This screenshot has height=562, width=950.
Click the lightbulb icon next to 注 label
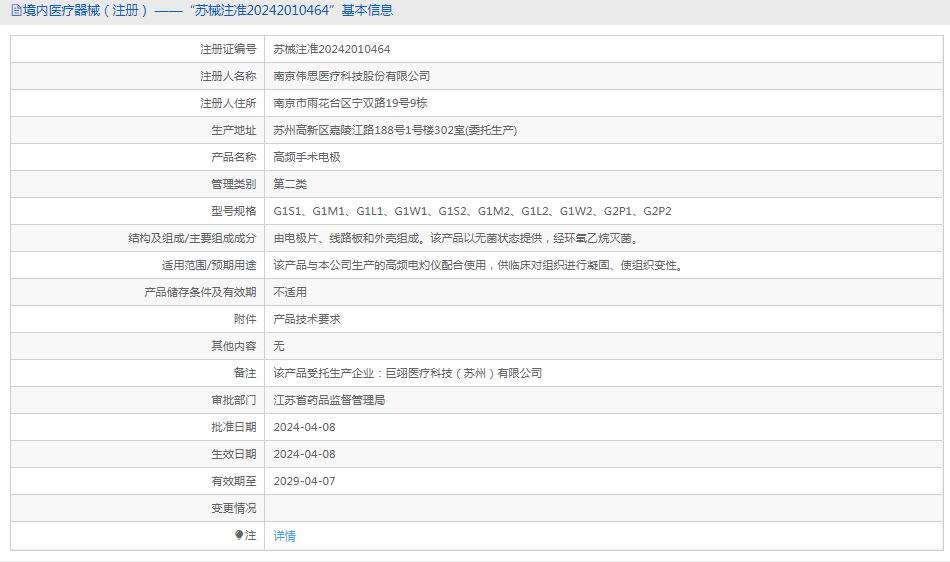tap(239, 535)
